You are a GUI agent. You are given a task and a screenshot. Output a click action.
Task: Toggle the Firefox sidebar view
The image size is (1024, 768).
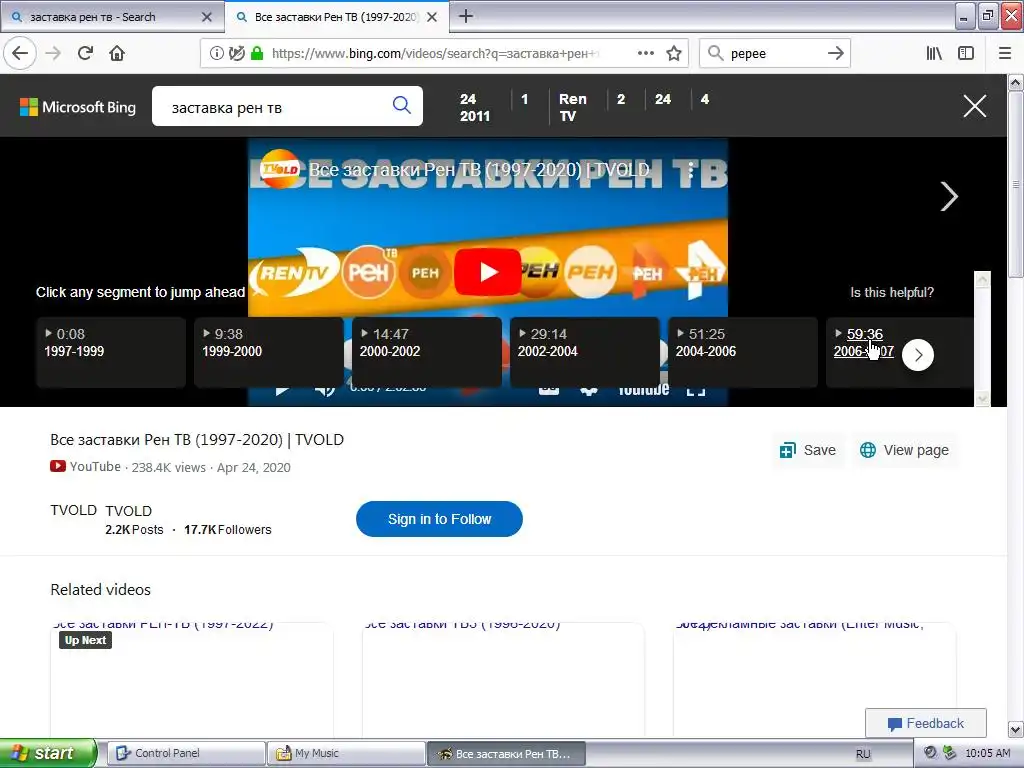966,54
